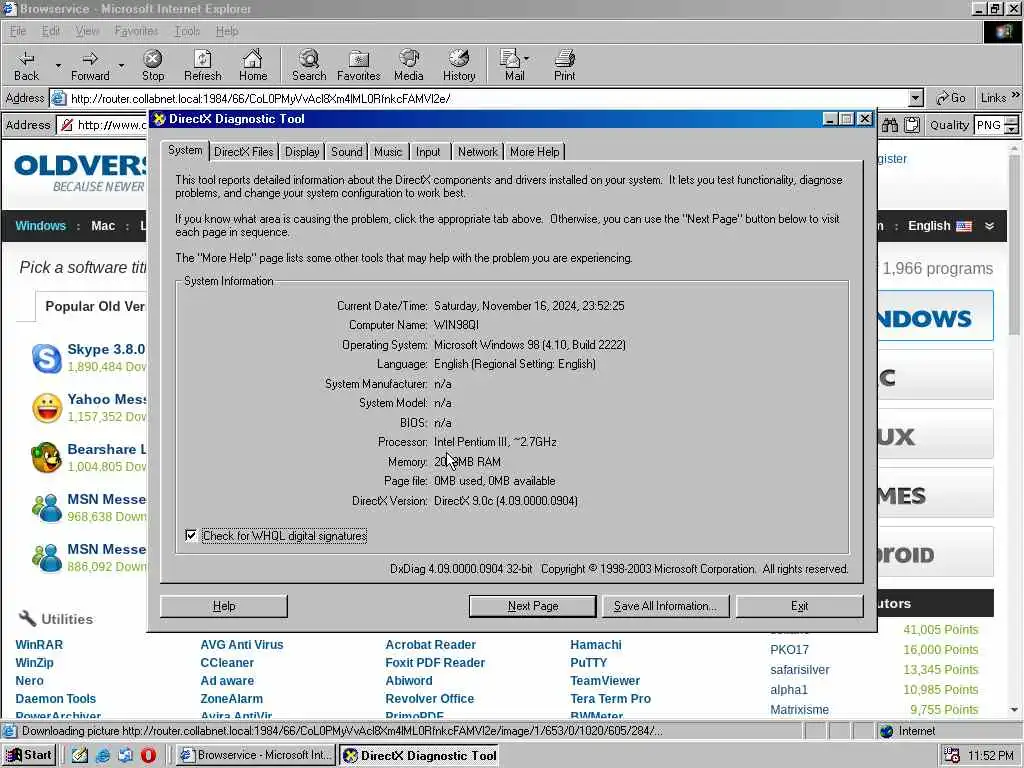1024x768 pixels.
Task: Open the Tools menu in IE
Action: (x=187, y=31)
